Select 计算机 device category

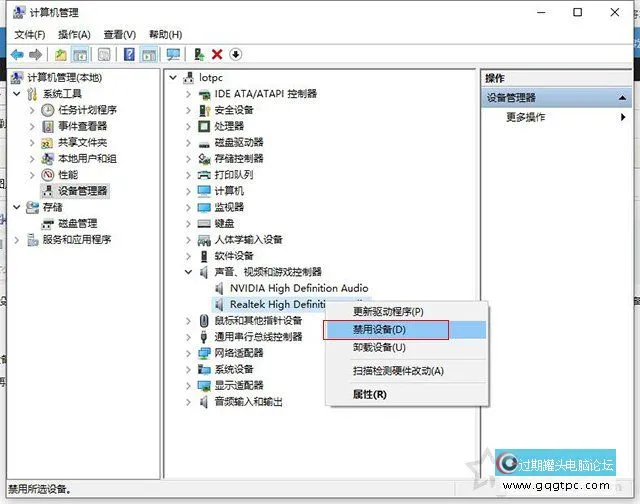(229, 191)
